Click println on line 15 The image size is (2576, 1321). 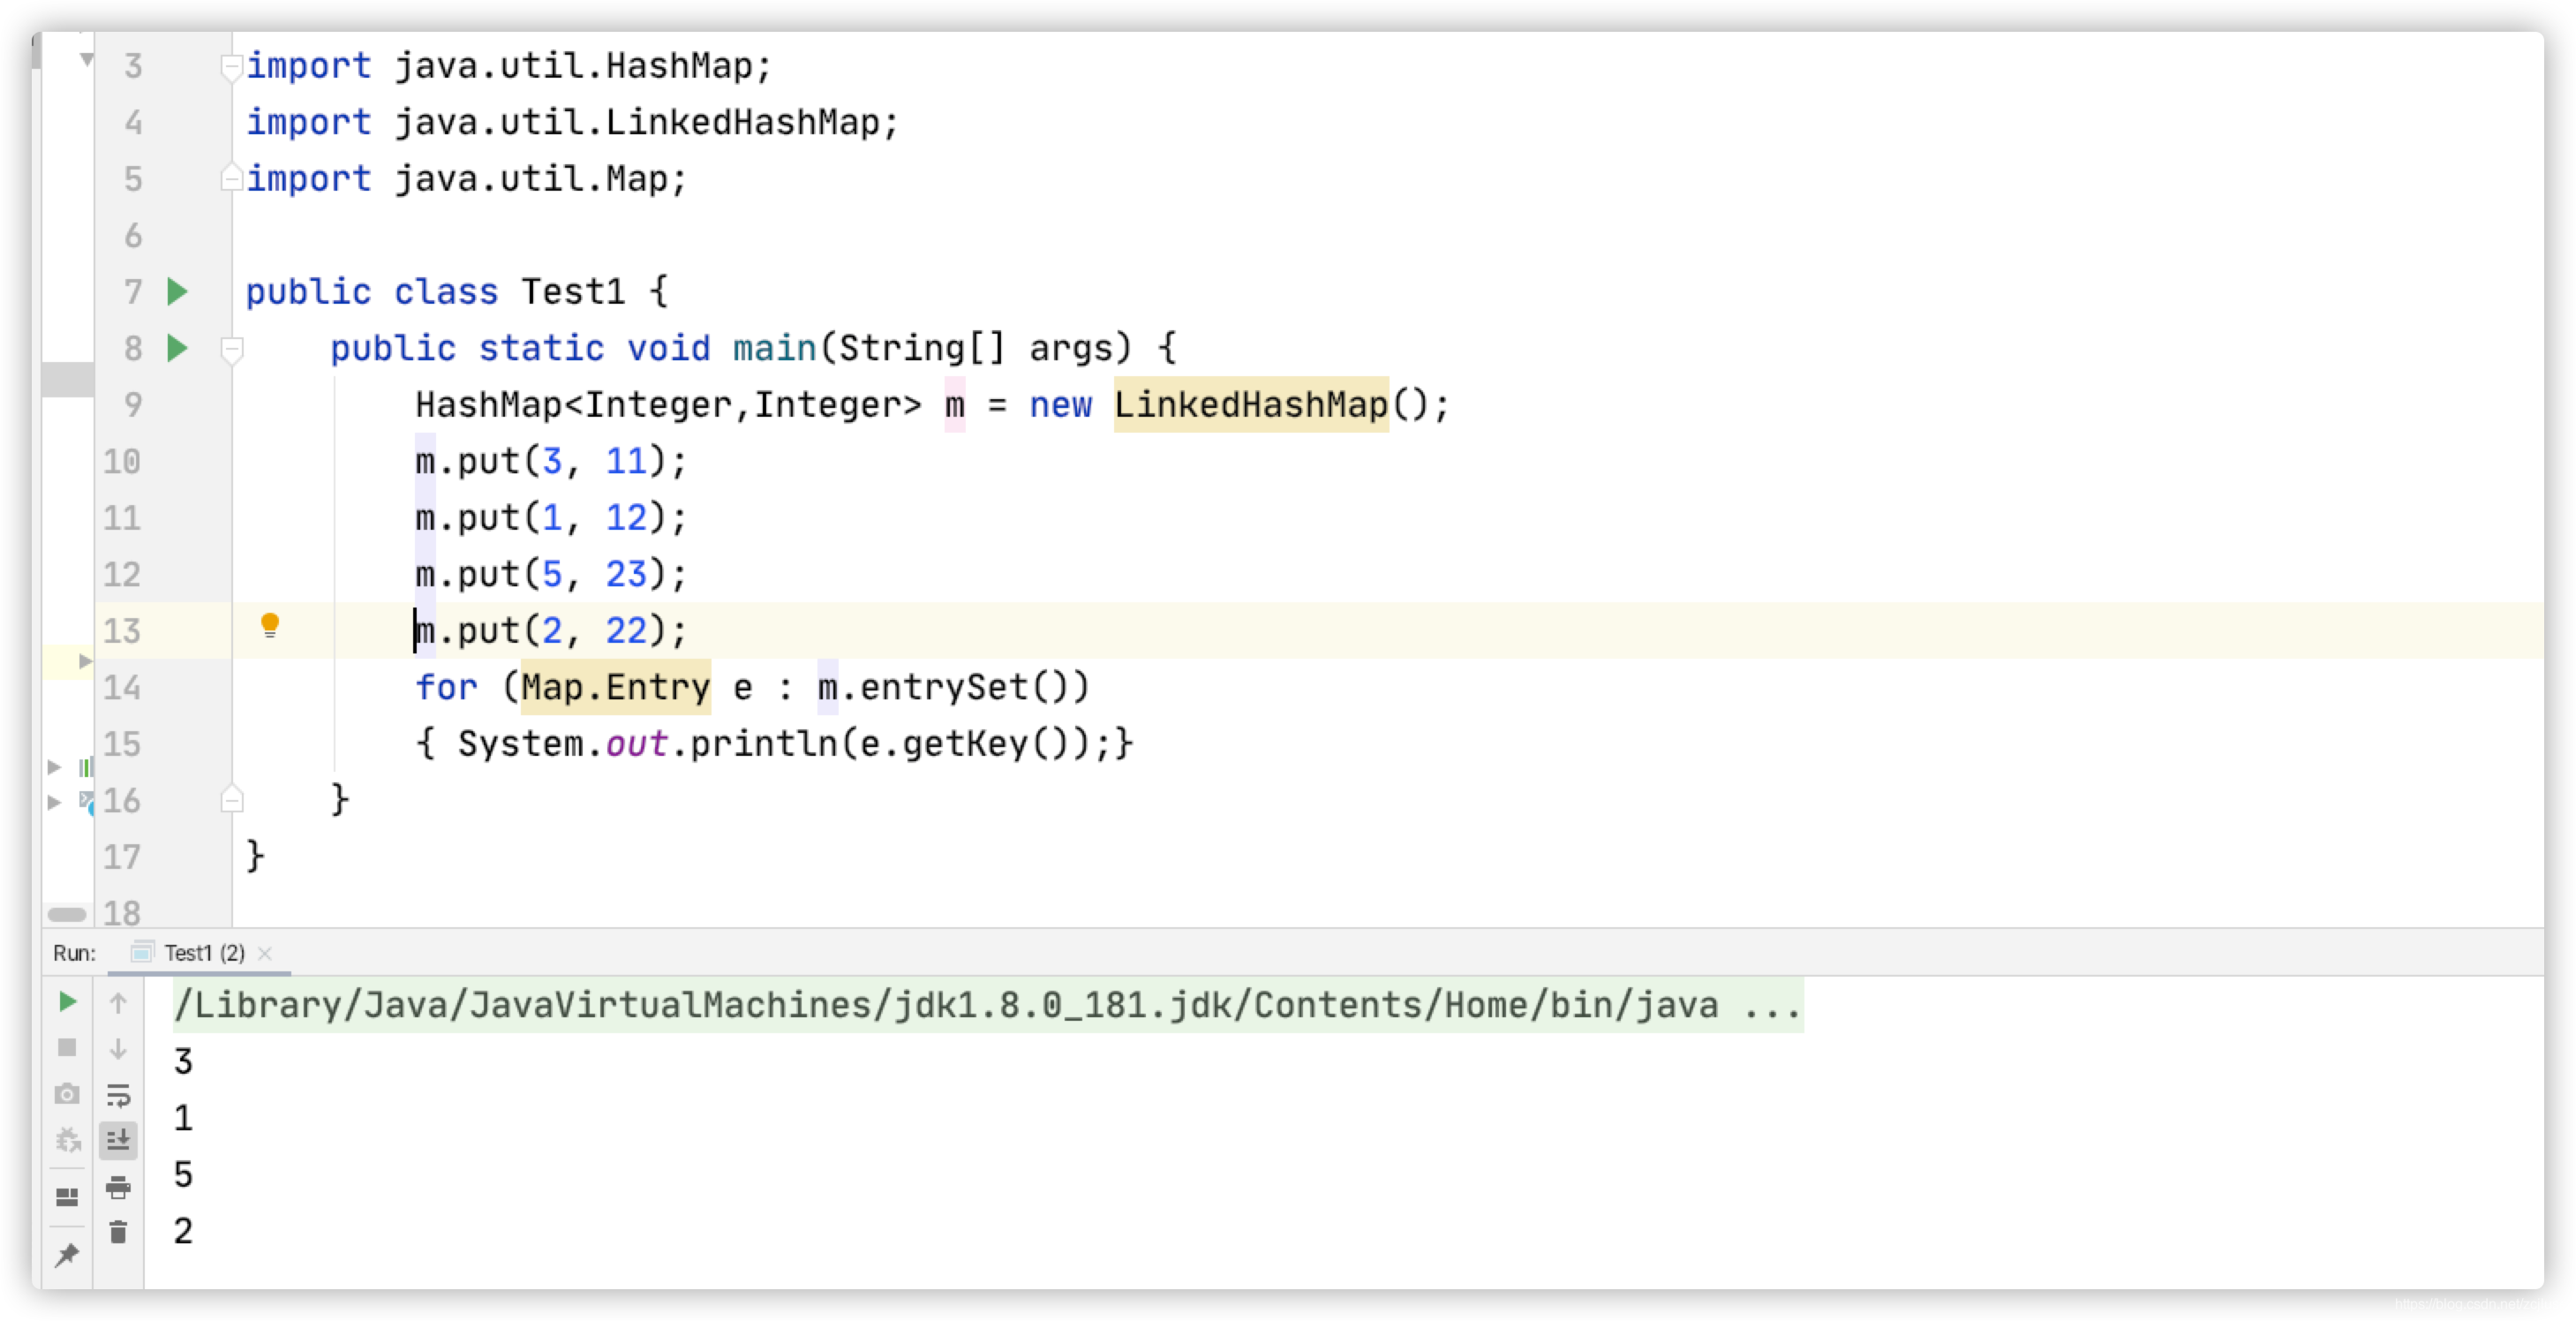[x=764, y=744]
